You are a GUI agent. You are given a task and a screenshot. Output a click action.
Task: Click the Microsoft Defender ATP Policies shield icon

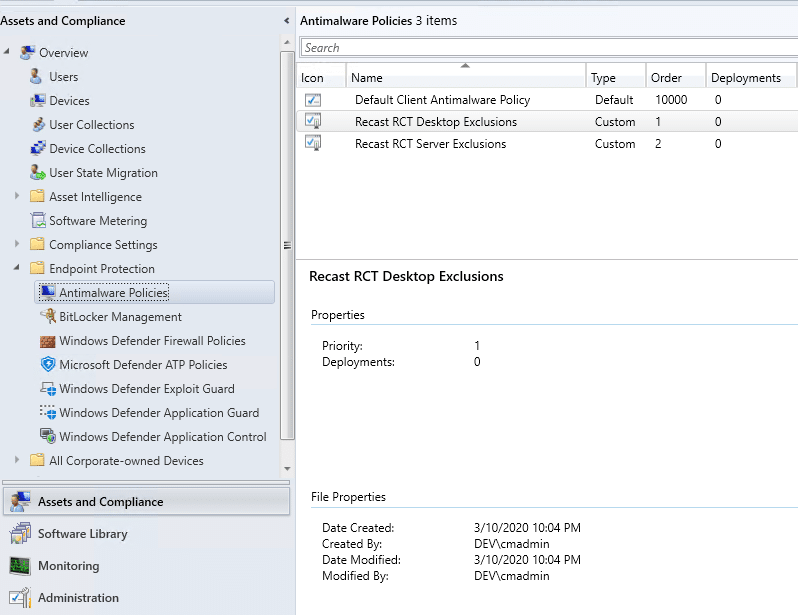[48, 365]
